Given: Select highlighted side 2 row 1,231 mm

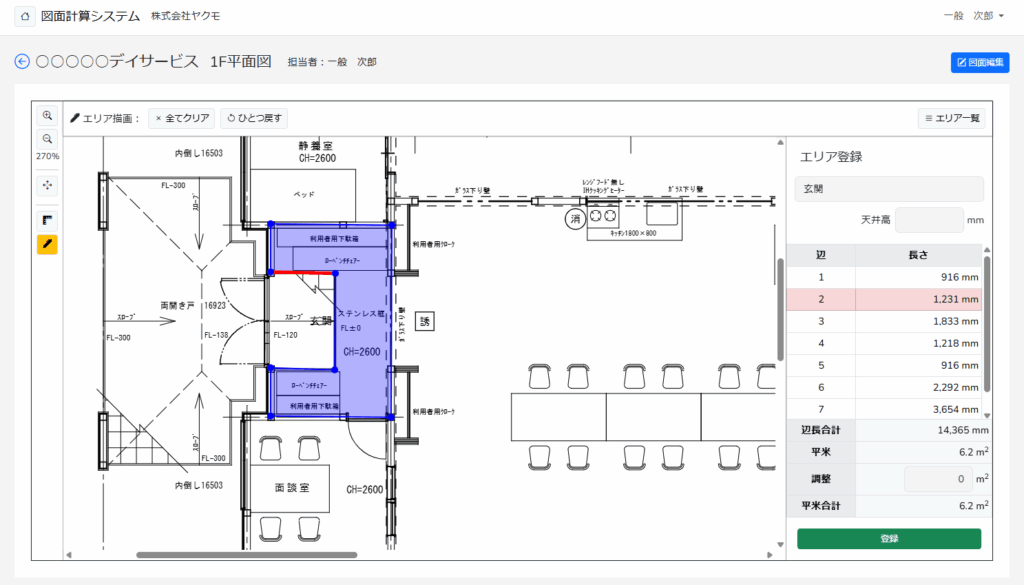Looking at the screenshot, I should [886, 299].
